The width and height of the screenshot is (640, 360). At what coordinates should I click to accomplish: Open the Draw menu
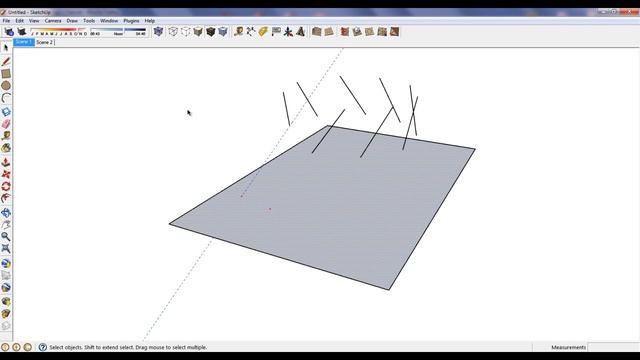(72, 20)
